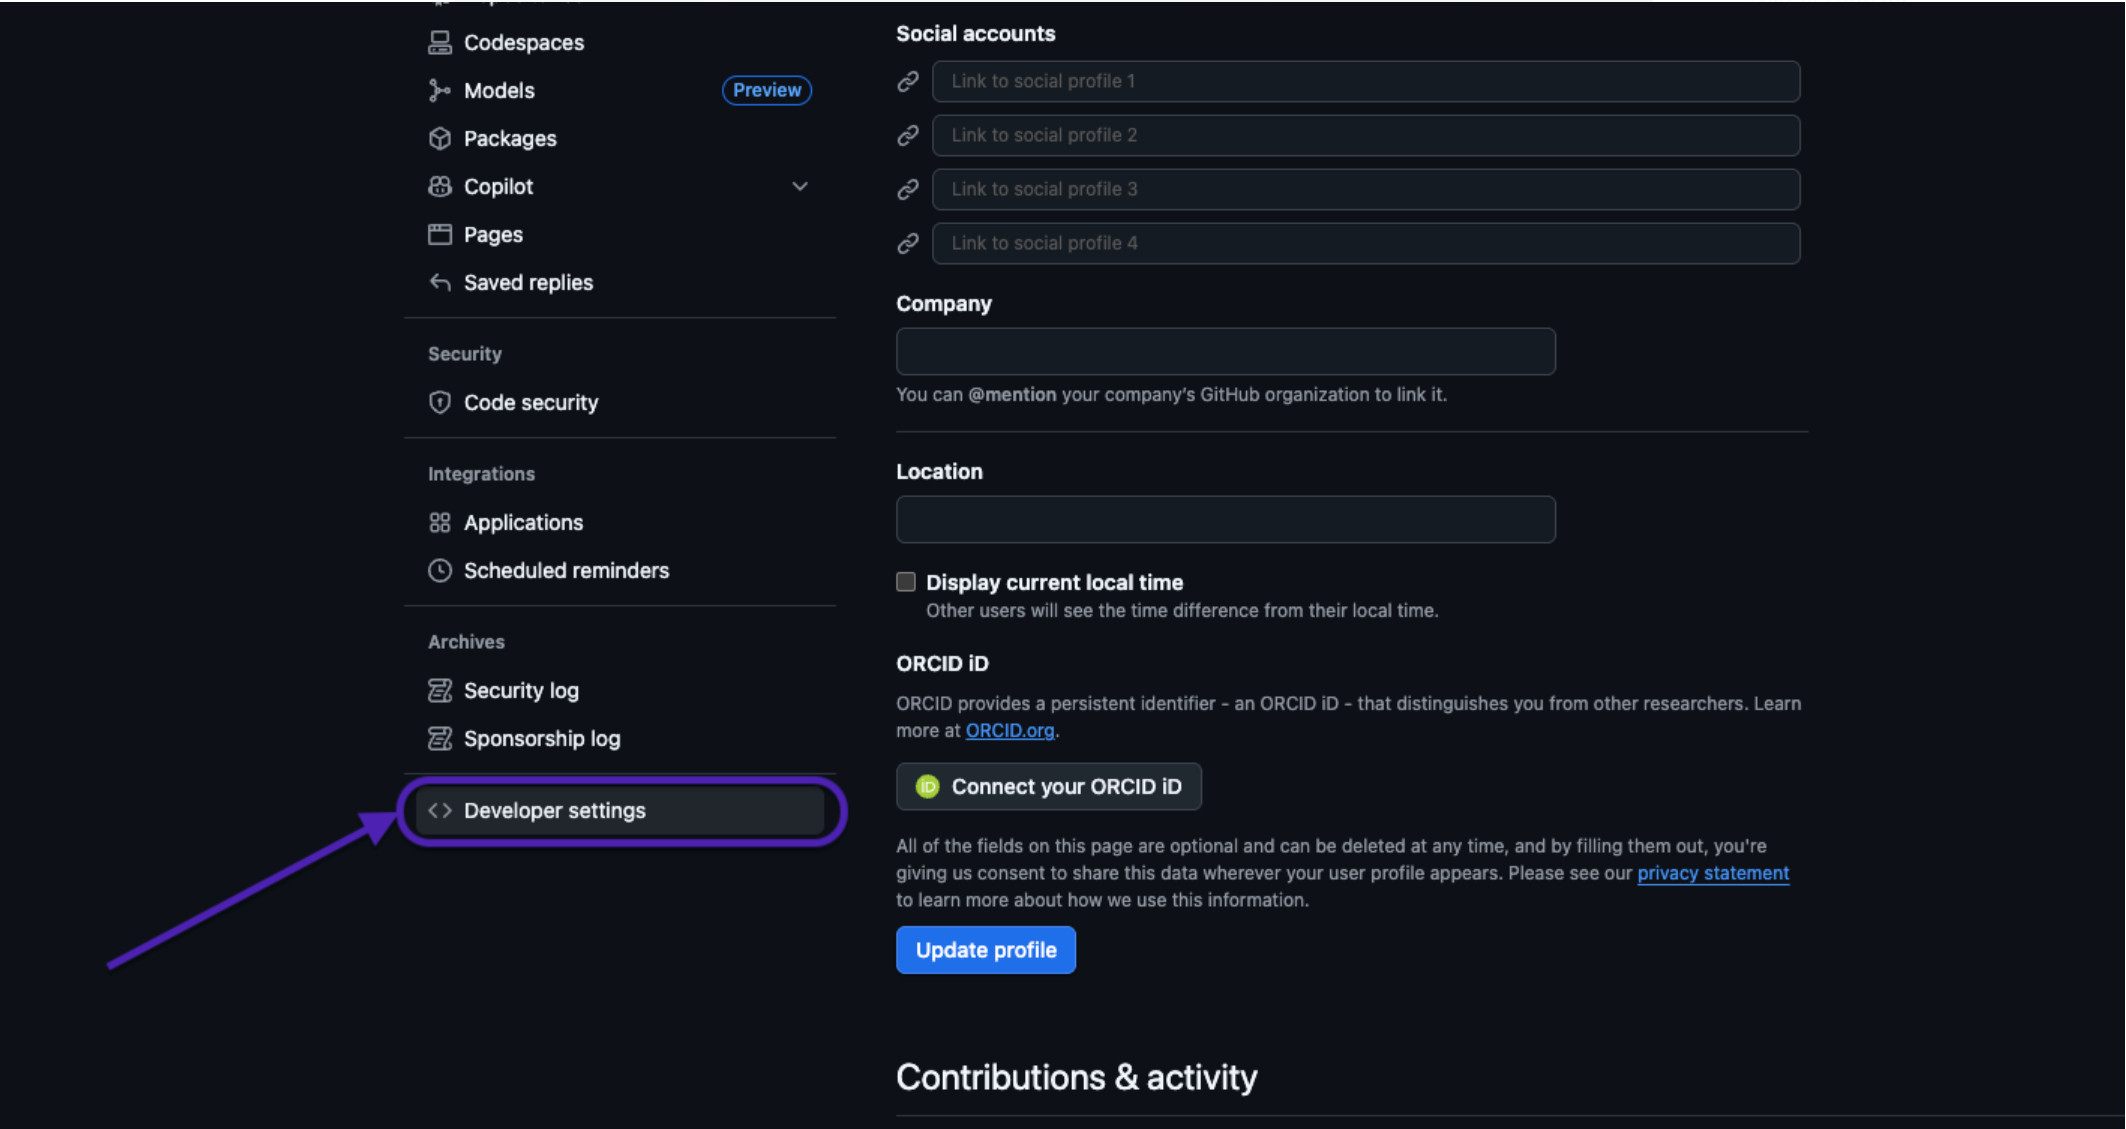Open the Security log page
Image resolution: width=2126 pixels, height=1129 pixels.
coord(521,690)
